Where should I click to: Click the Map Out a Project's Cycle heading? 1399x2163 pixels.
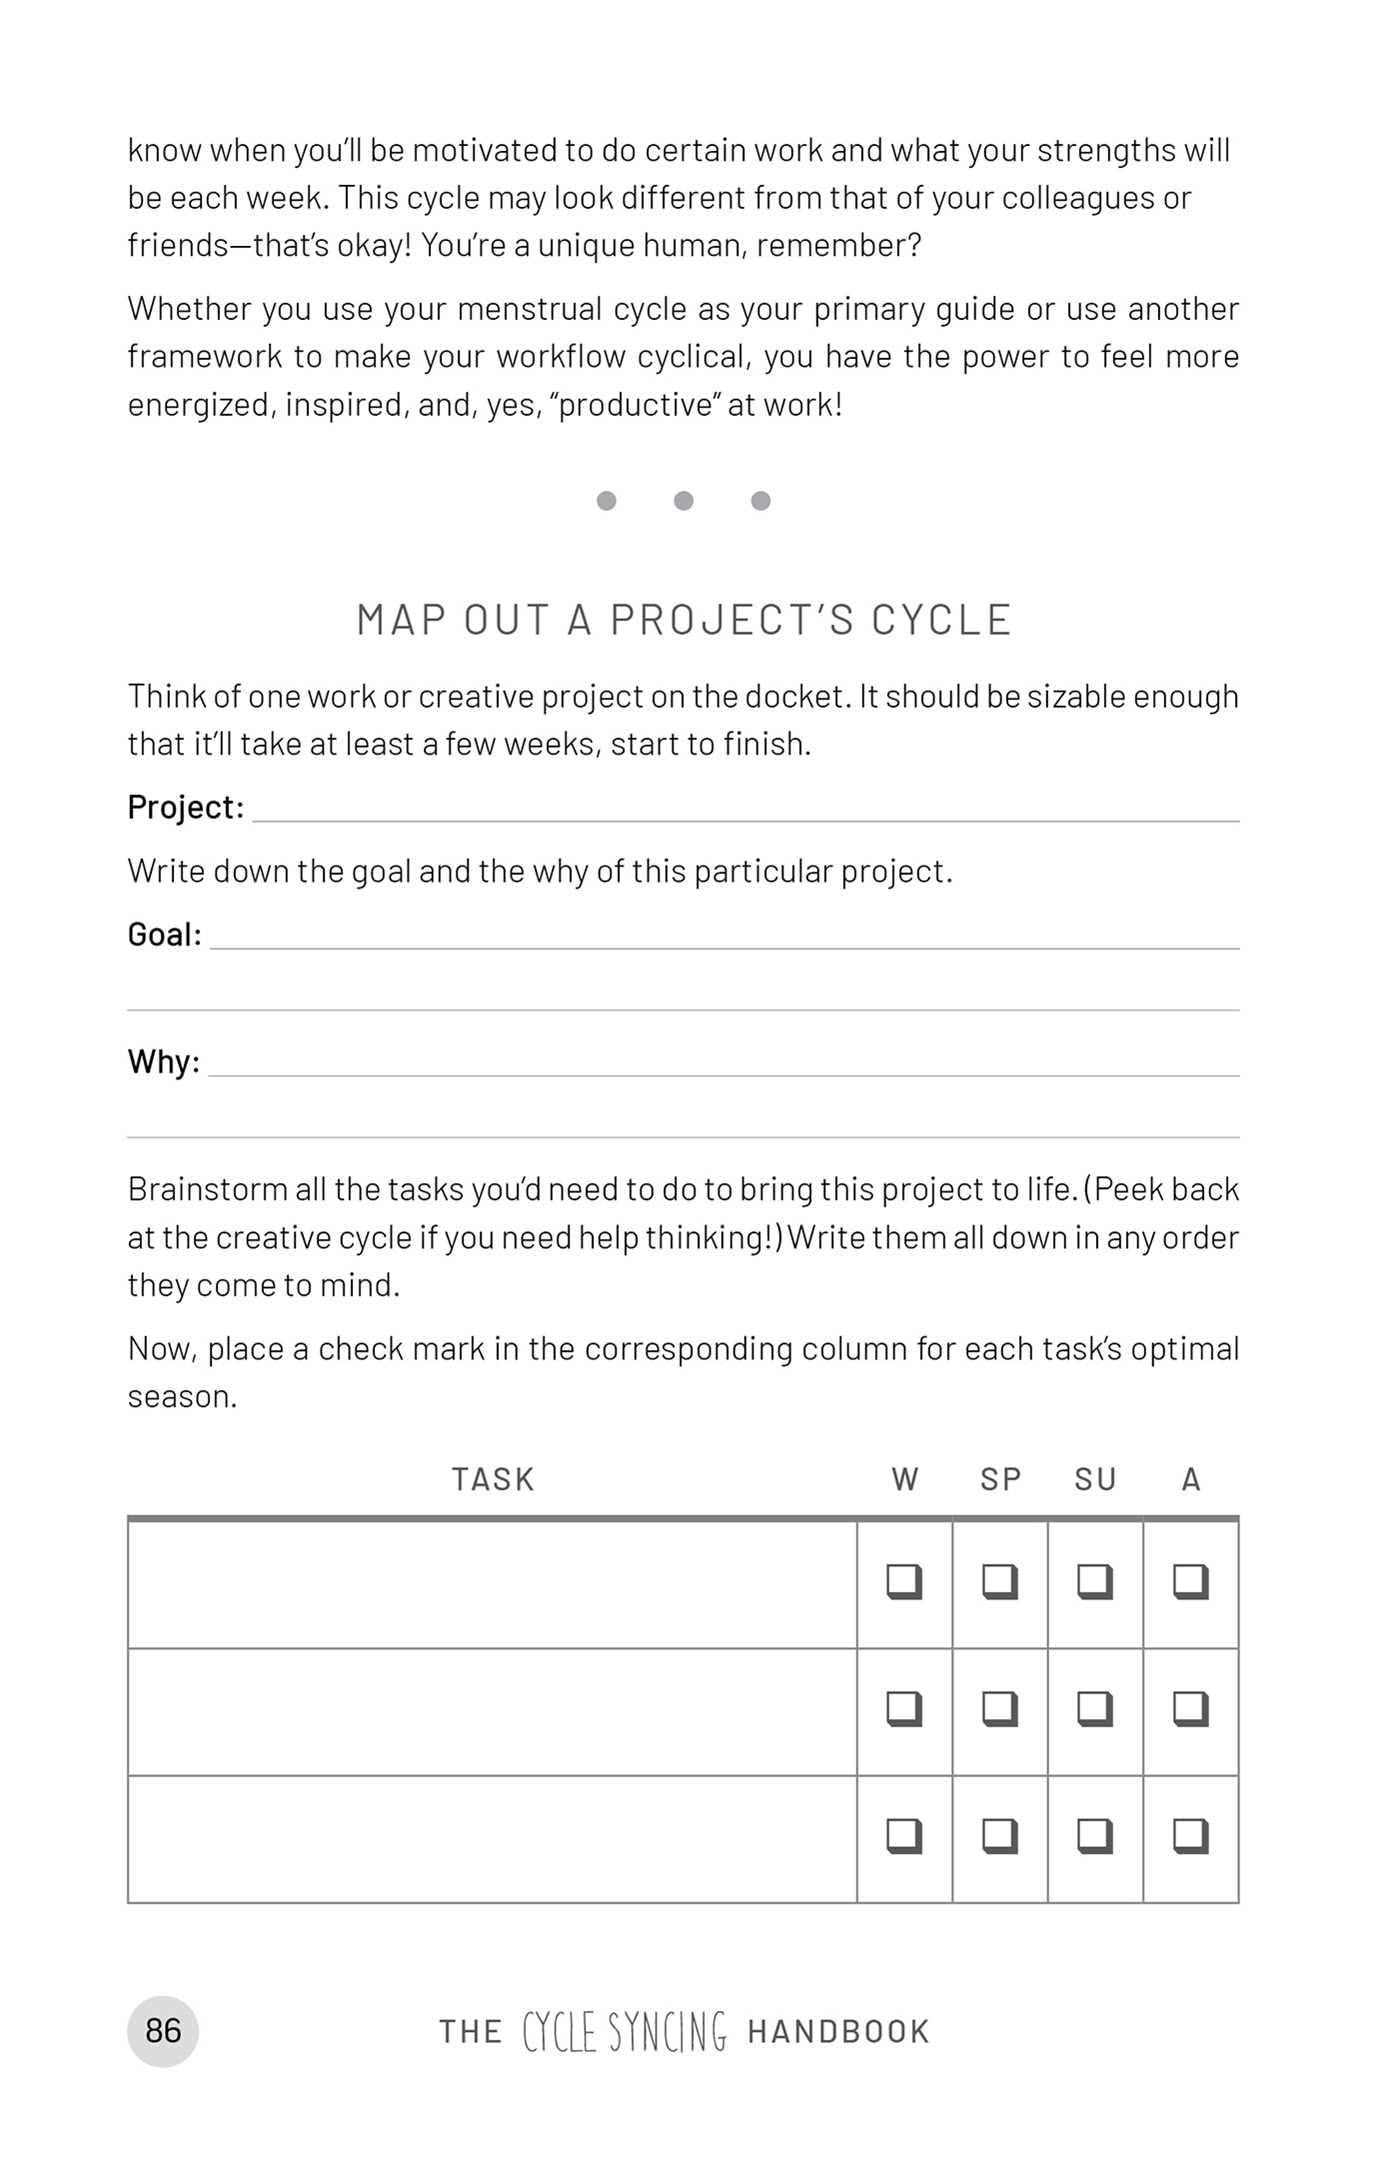pos(684,620)
